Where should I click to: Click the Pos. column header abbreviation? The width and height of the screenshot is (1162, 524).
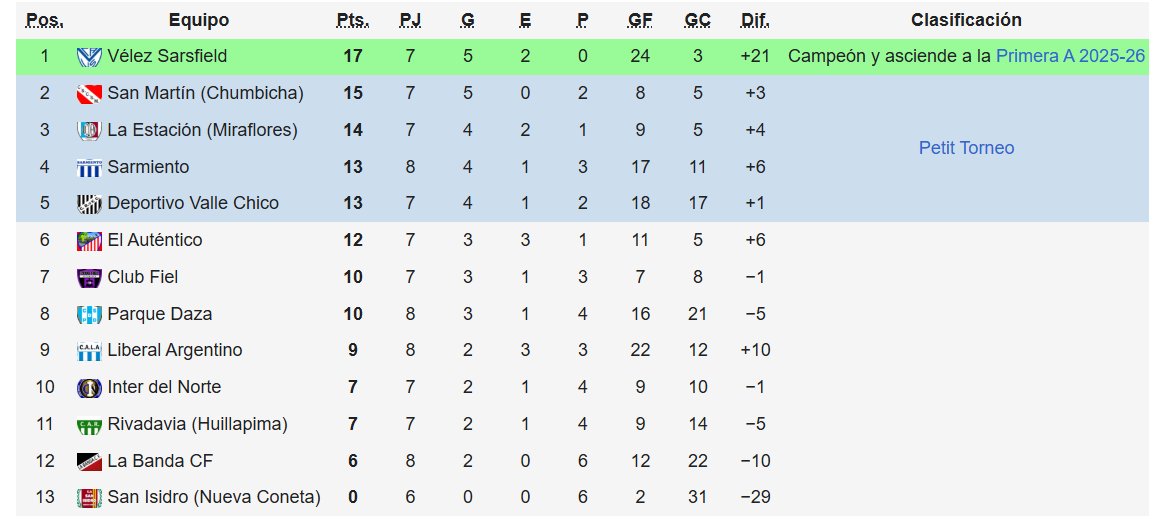[44, 20]
